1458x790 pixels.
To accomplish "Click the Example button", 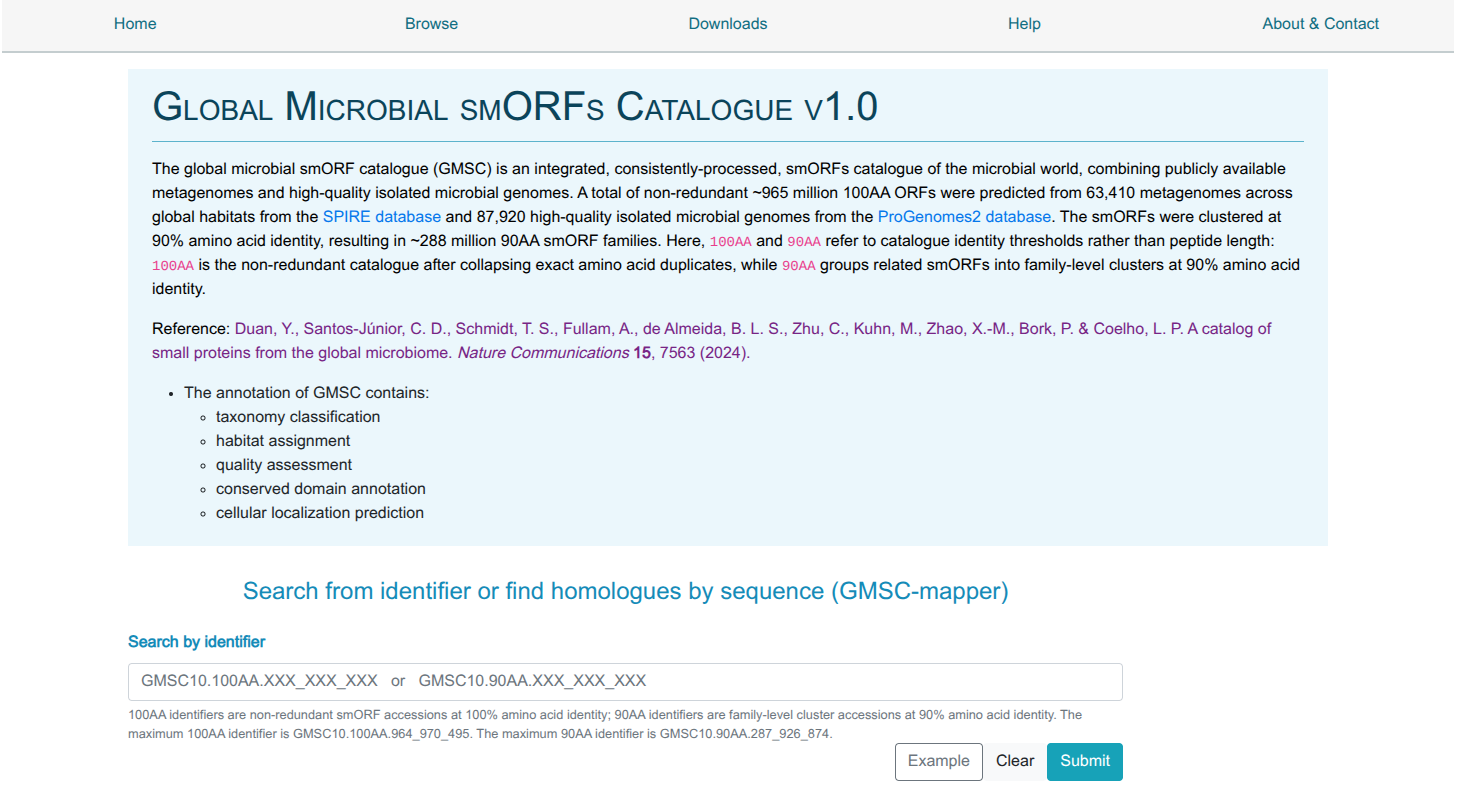I will point(938,761).
